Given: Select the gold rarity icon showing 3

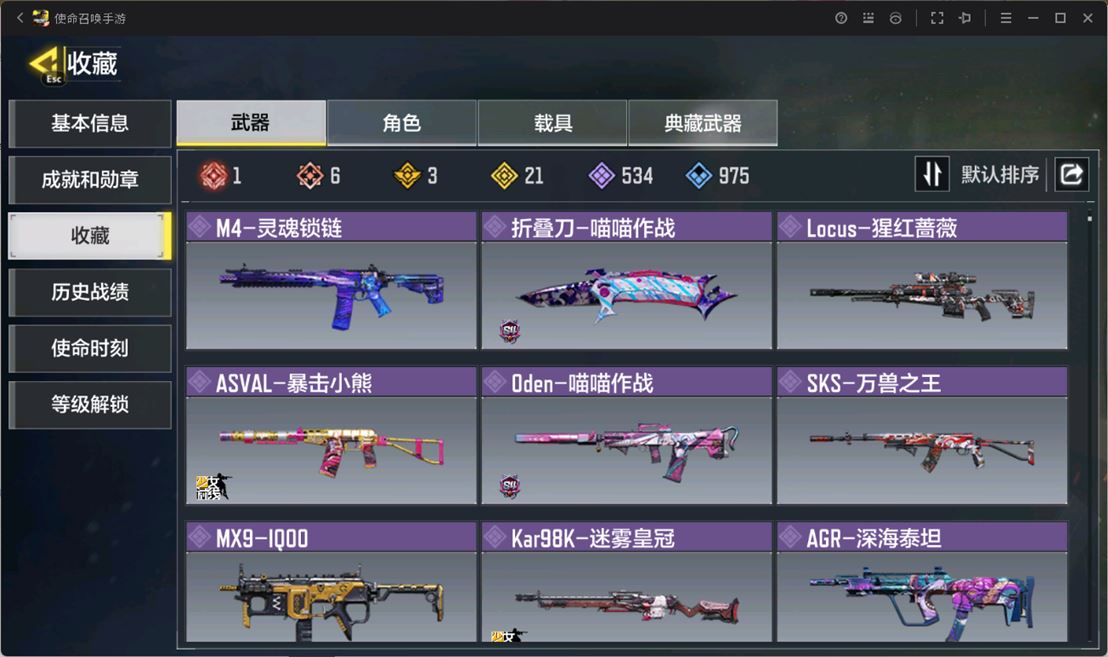Looking at the screenshot, I should click(407, 175).
